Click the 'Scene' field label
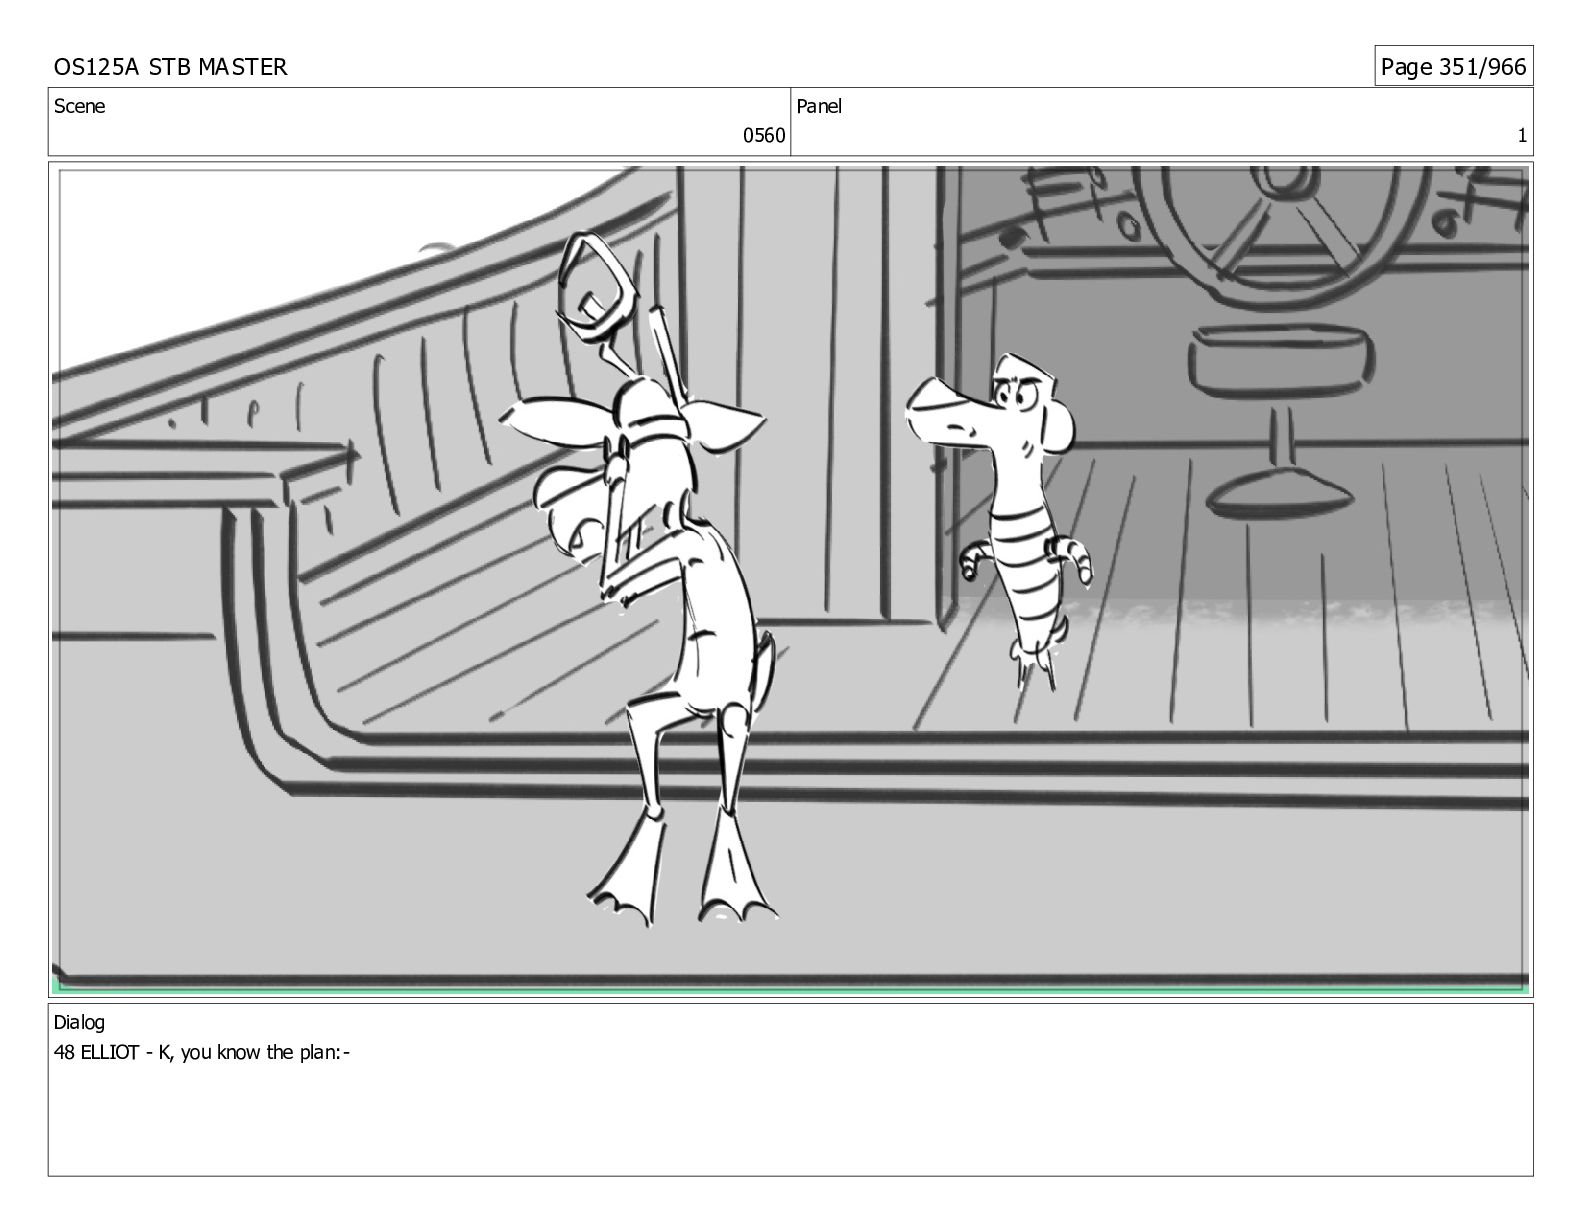 (x=79, y=106)
